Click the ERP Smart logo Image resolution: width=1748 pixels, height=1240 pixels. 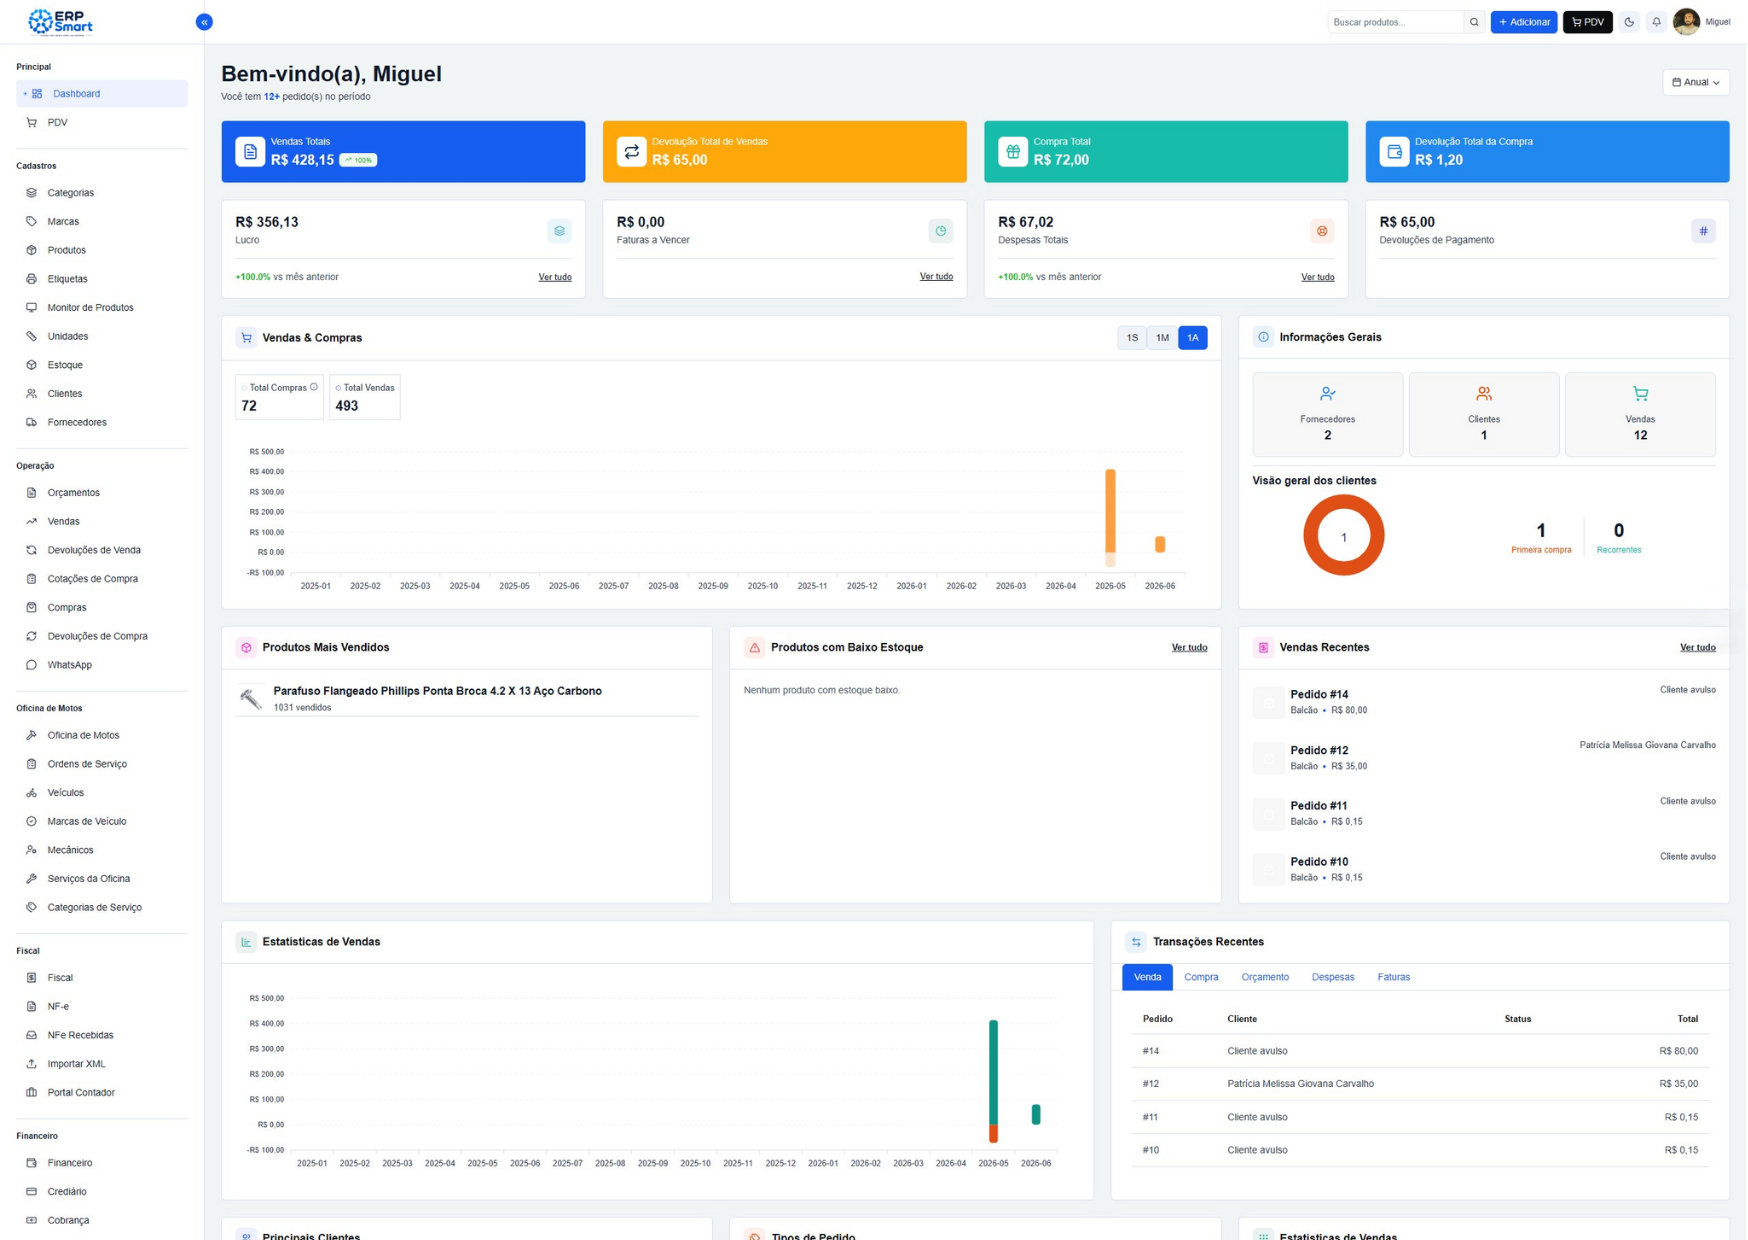pyautogui.click(x=61, y=22)
